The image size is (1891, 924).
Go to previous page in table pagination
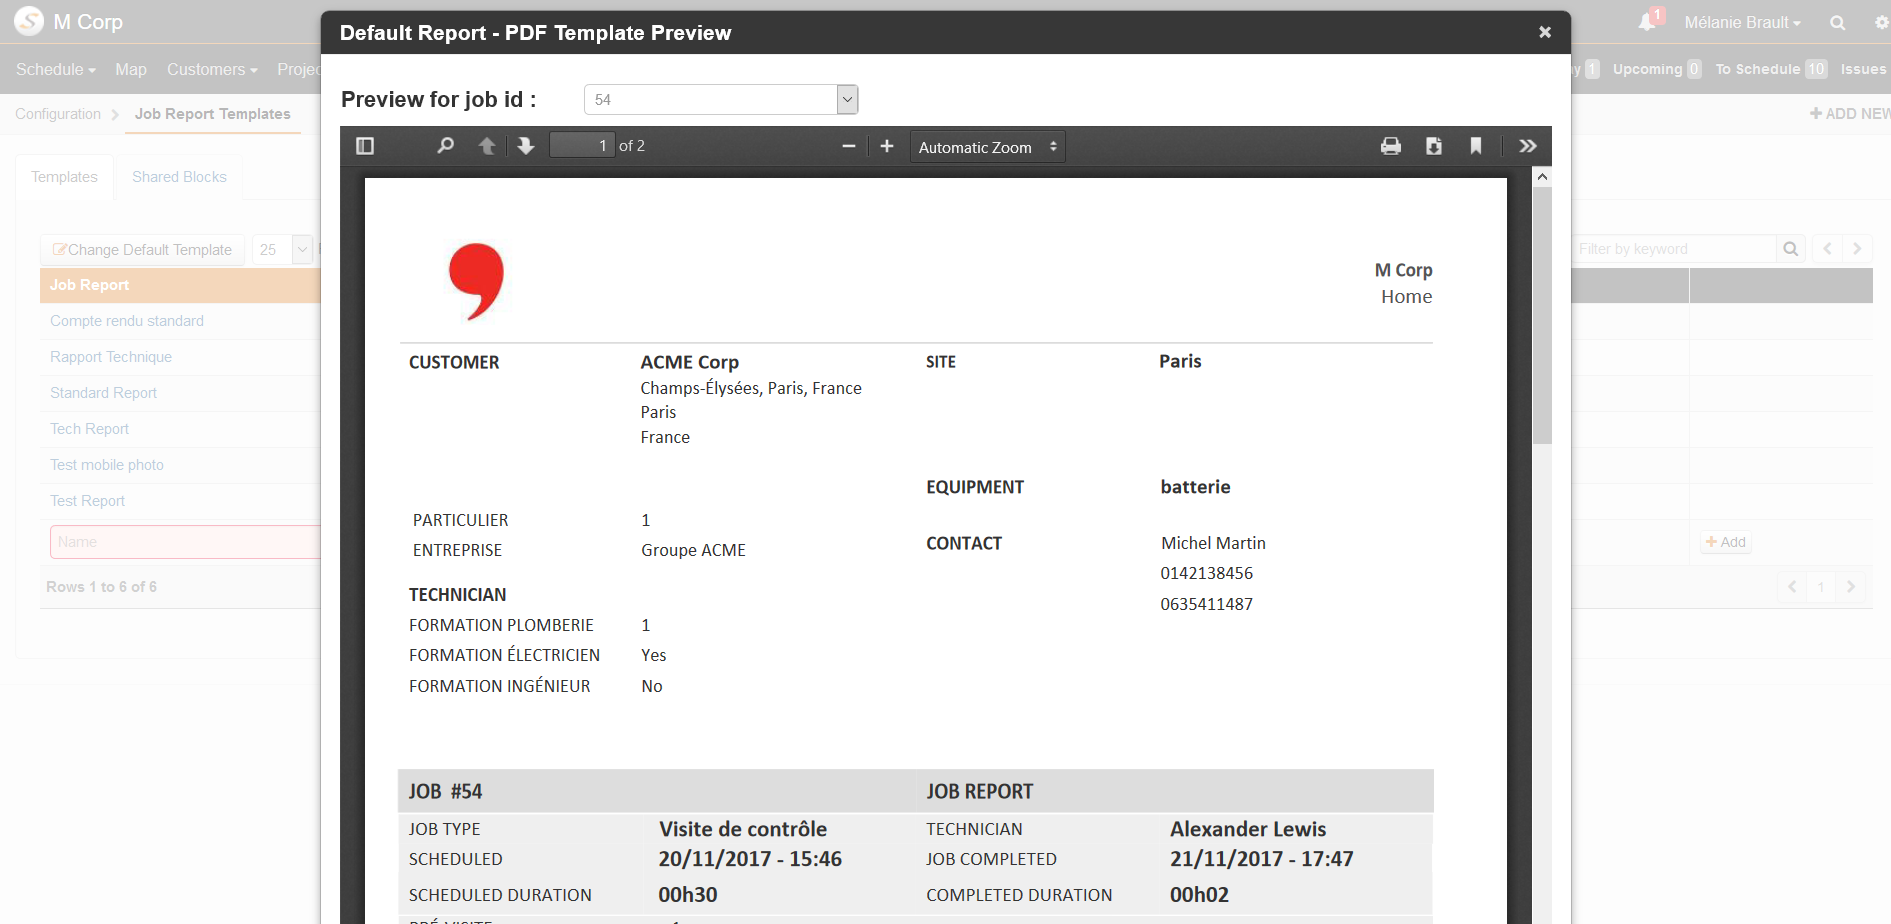point(1792,587)
